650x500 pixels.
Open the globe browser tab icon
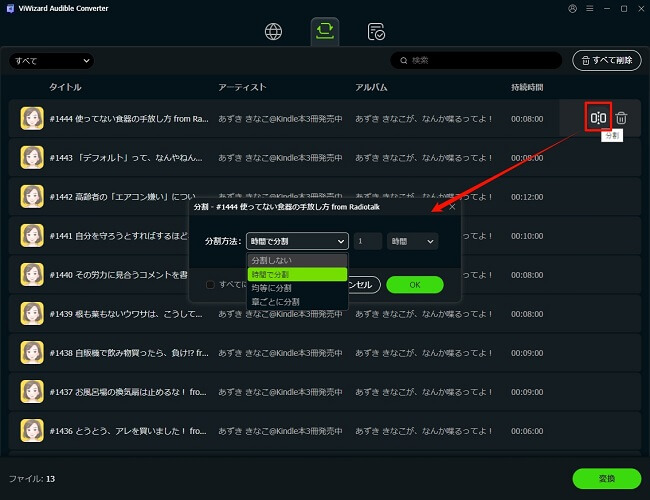273,32
